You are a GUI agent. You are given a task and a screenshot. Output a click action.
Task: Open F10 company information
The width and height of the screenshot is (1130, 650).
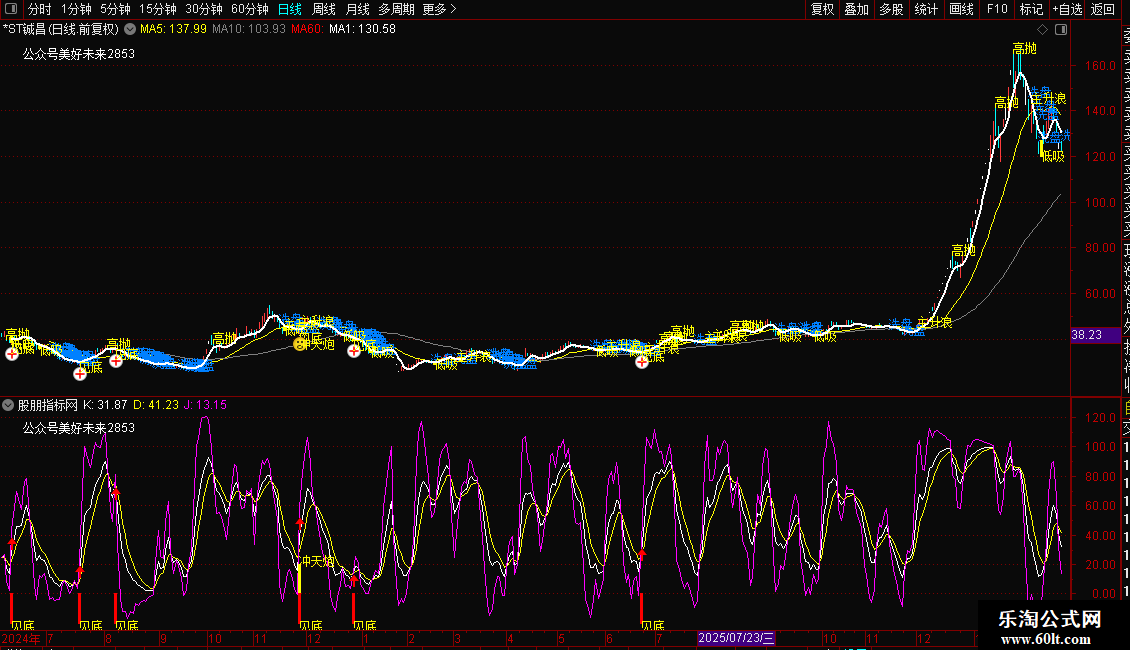(x=997, y=9)
